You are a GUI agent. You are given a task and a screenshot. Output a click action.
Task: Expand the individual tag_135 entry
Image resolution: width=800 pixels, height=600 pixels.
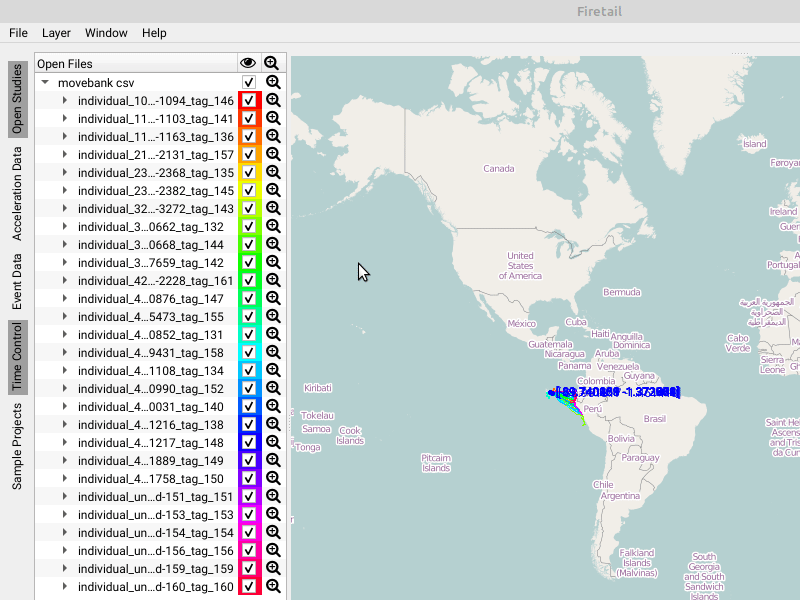pos(65,173)
